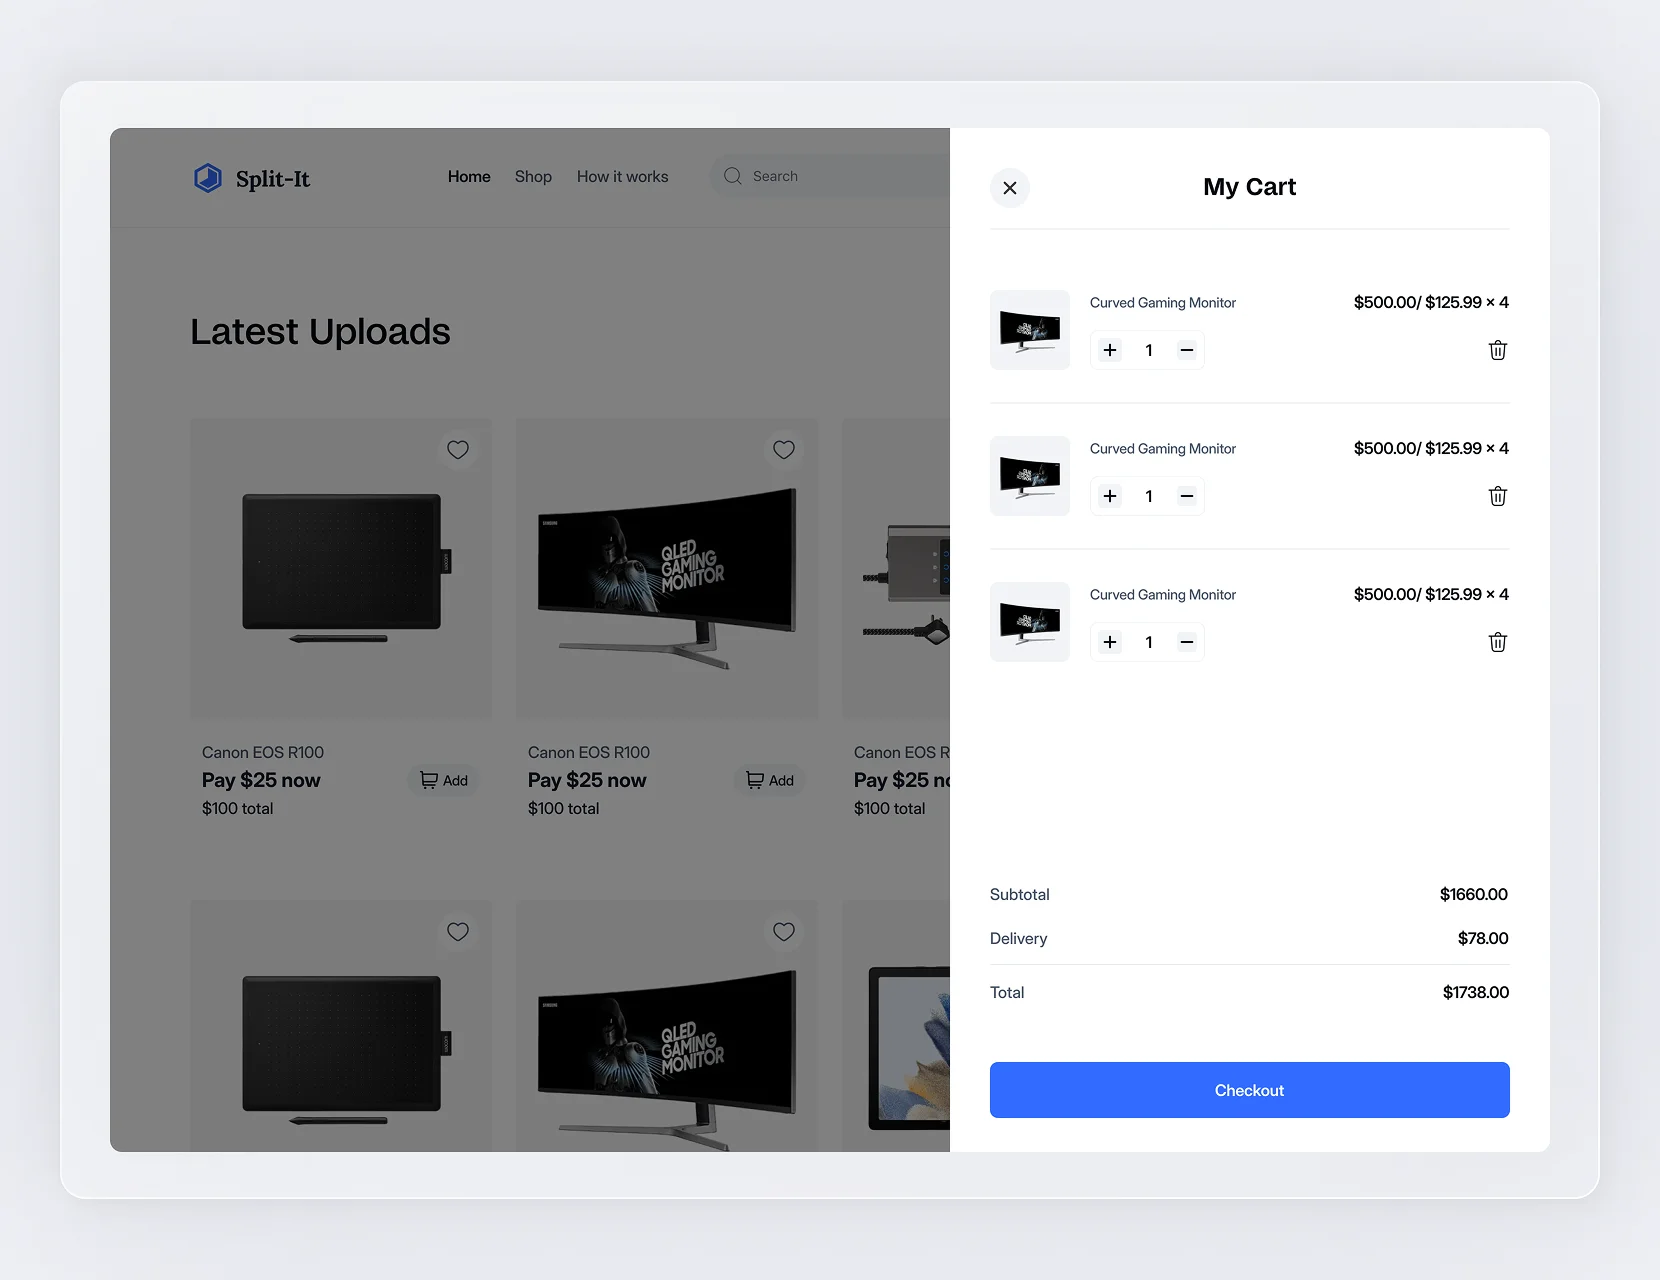The height and width of the screenshot is (1280, 1660).
Task: Open third cart item monitor thumbnail
Action: pyautogui.click(x=1030, y=622)
